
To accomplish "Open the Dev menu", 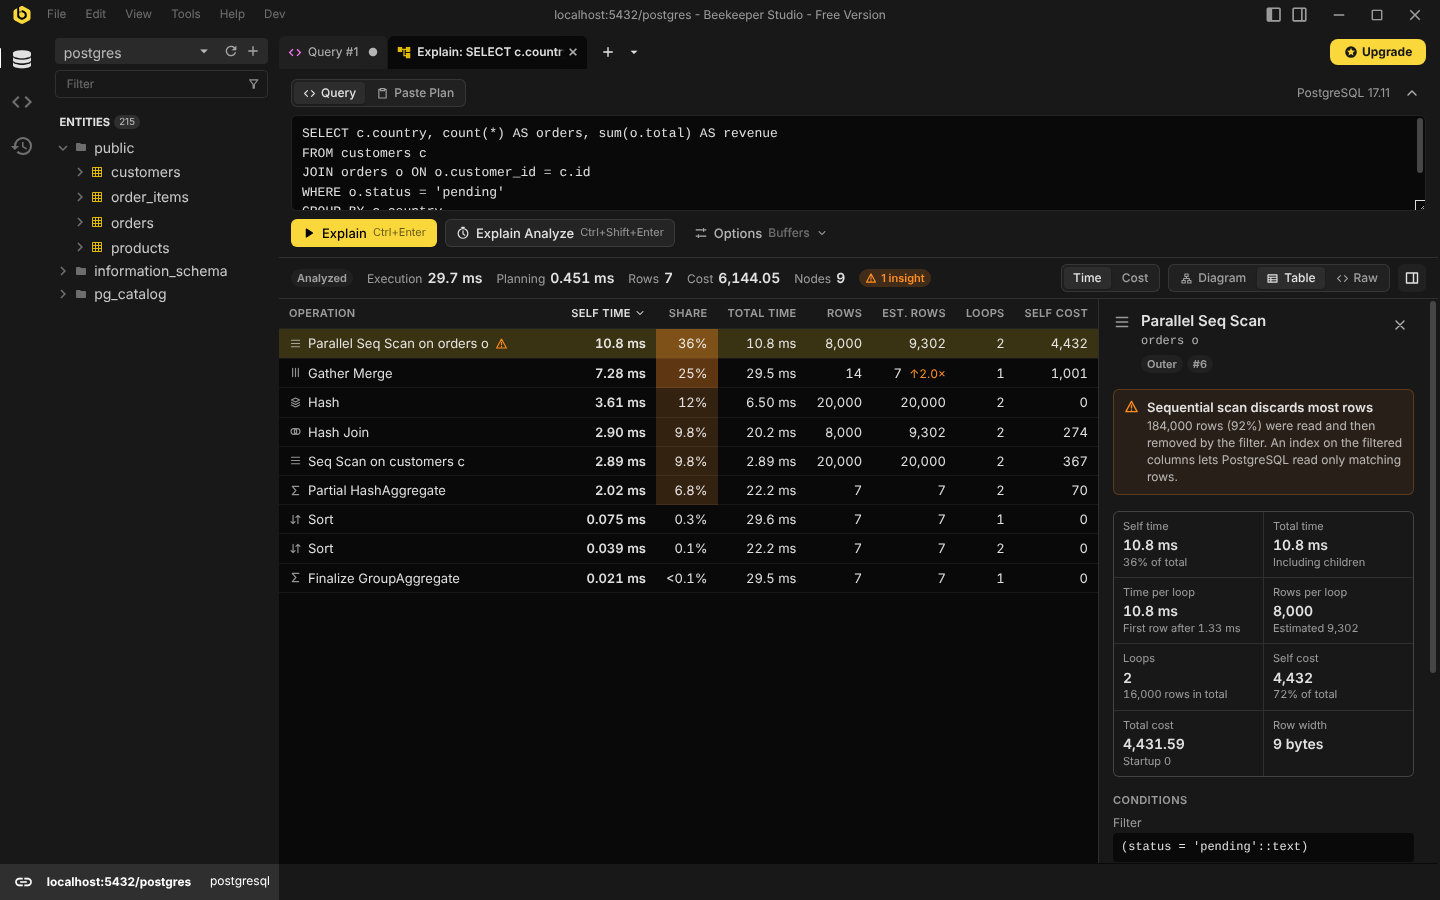I will [274, 14].
